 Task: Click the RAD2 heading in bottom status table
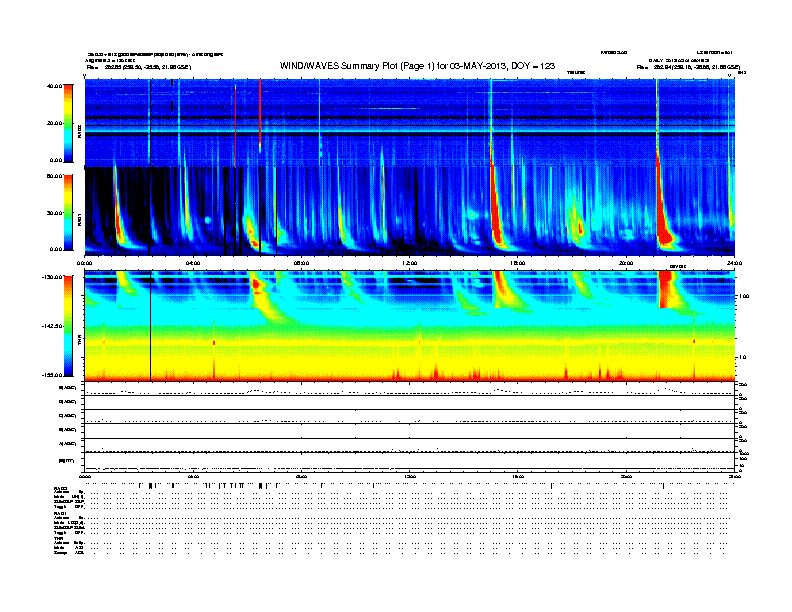pyautogui.click(x=60, y=488)
